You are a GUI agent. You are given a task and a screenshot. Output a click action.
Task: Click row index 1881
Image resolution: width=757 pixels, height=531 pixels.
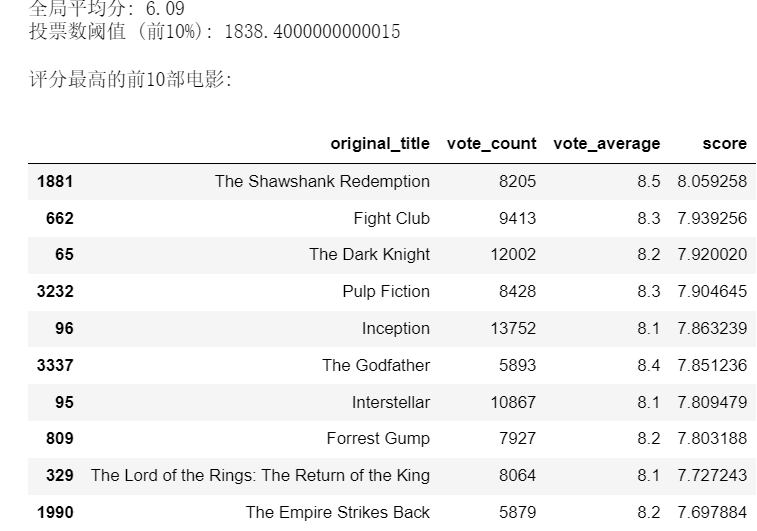[54, 181]
